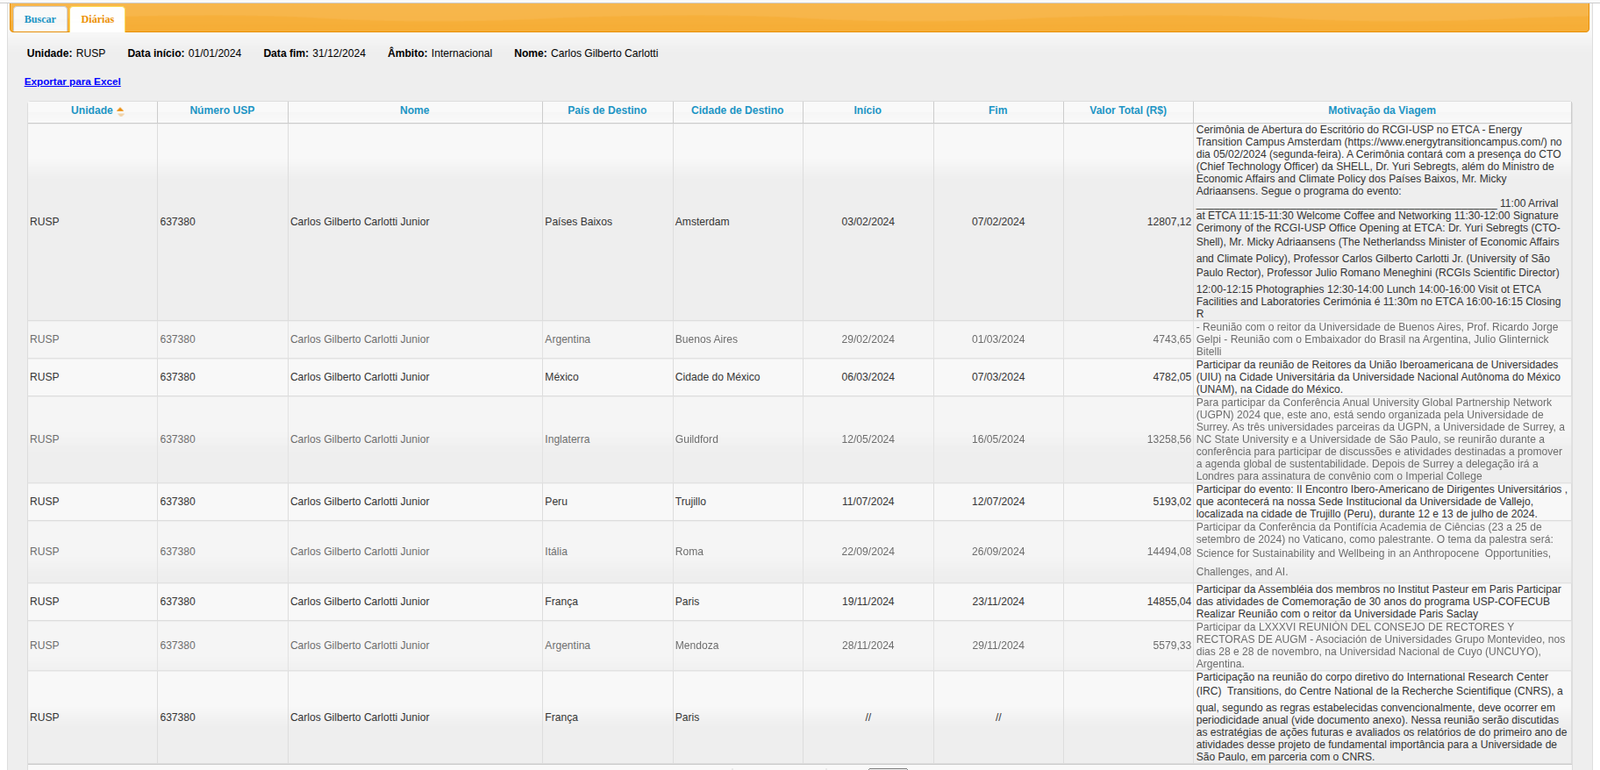The image size is (1600, 770).
Task: Click the Guildford row value 13258,56
Action: [x=1168, y=439]
